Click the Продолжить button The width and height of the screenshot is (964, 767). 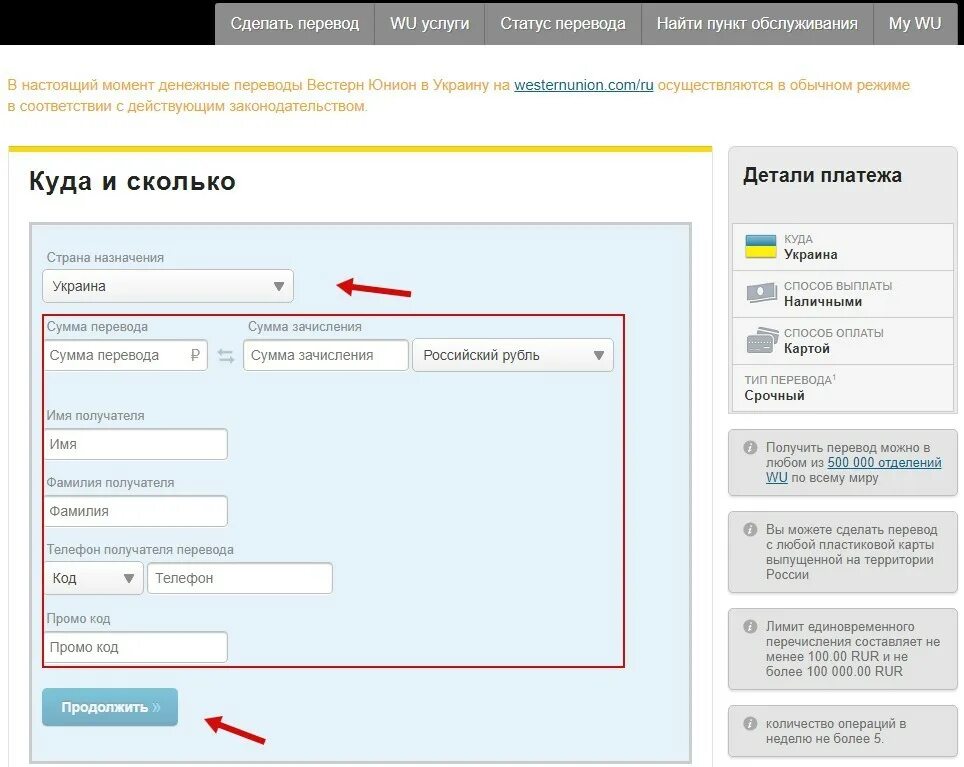click(x=110, y=707)
